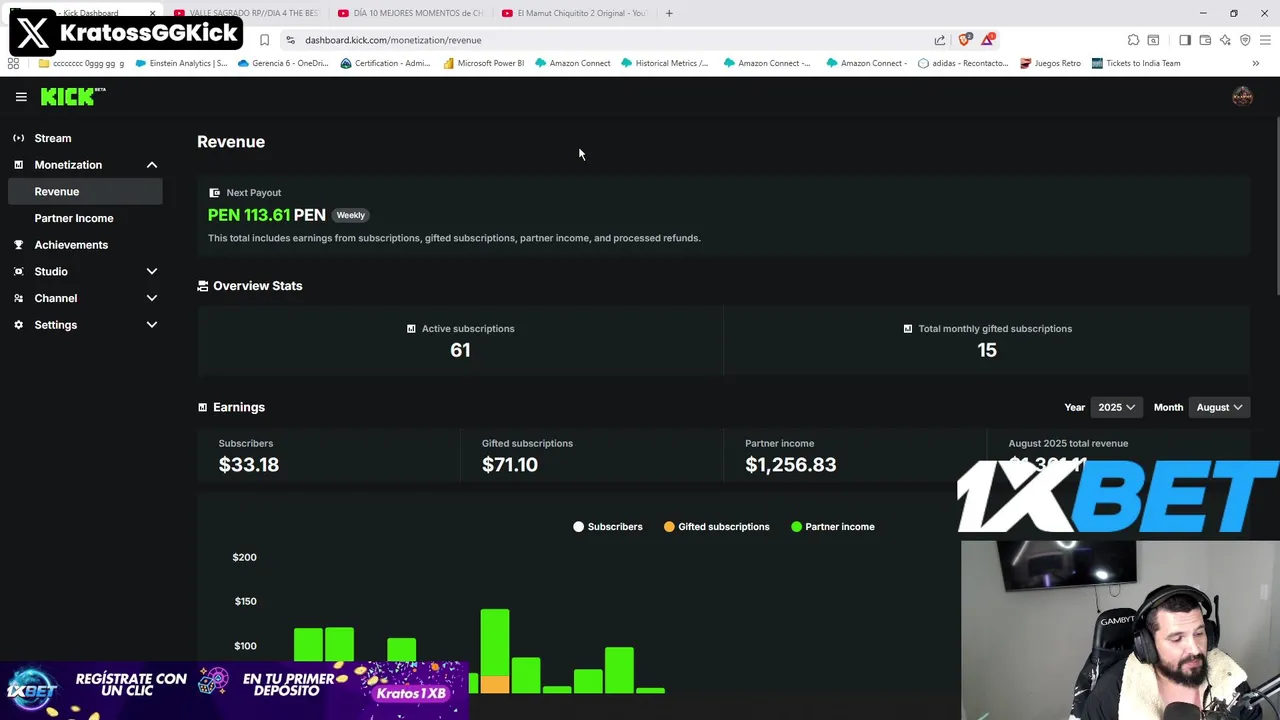Click the tallest green bar in chart

[495, 642]
